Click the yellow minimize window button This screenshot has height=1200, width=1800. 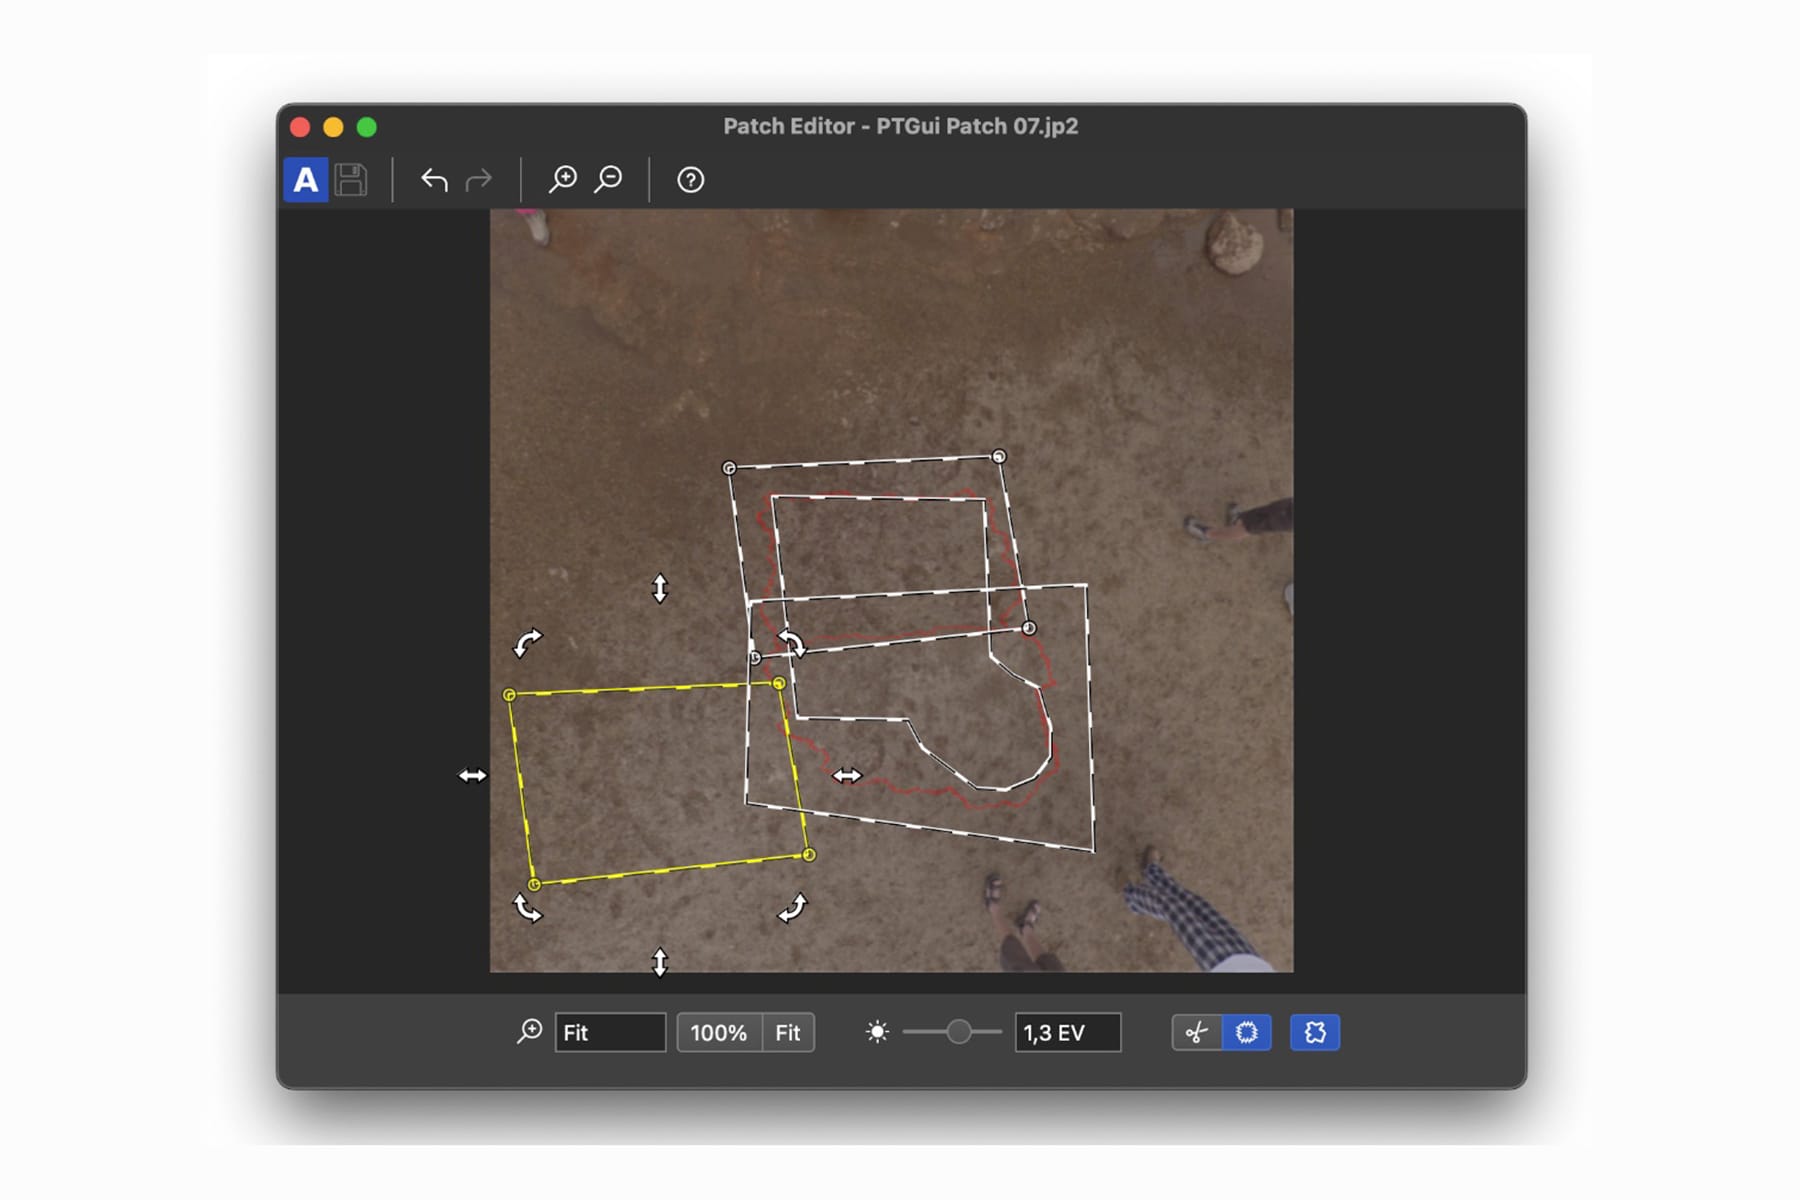coord(333,127)
